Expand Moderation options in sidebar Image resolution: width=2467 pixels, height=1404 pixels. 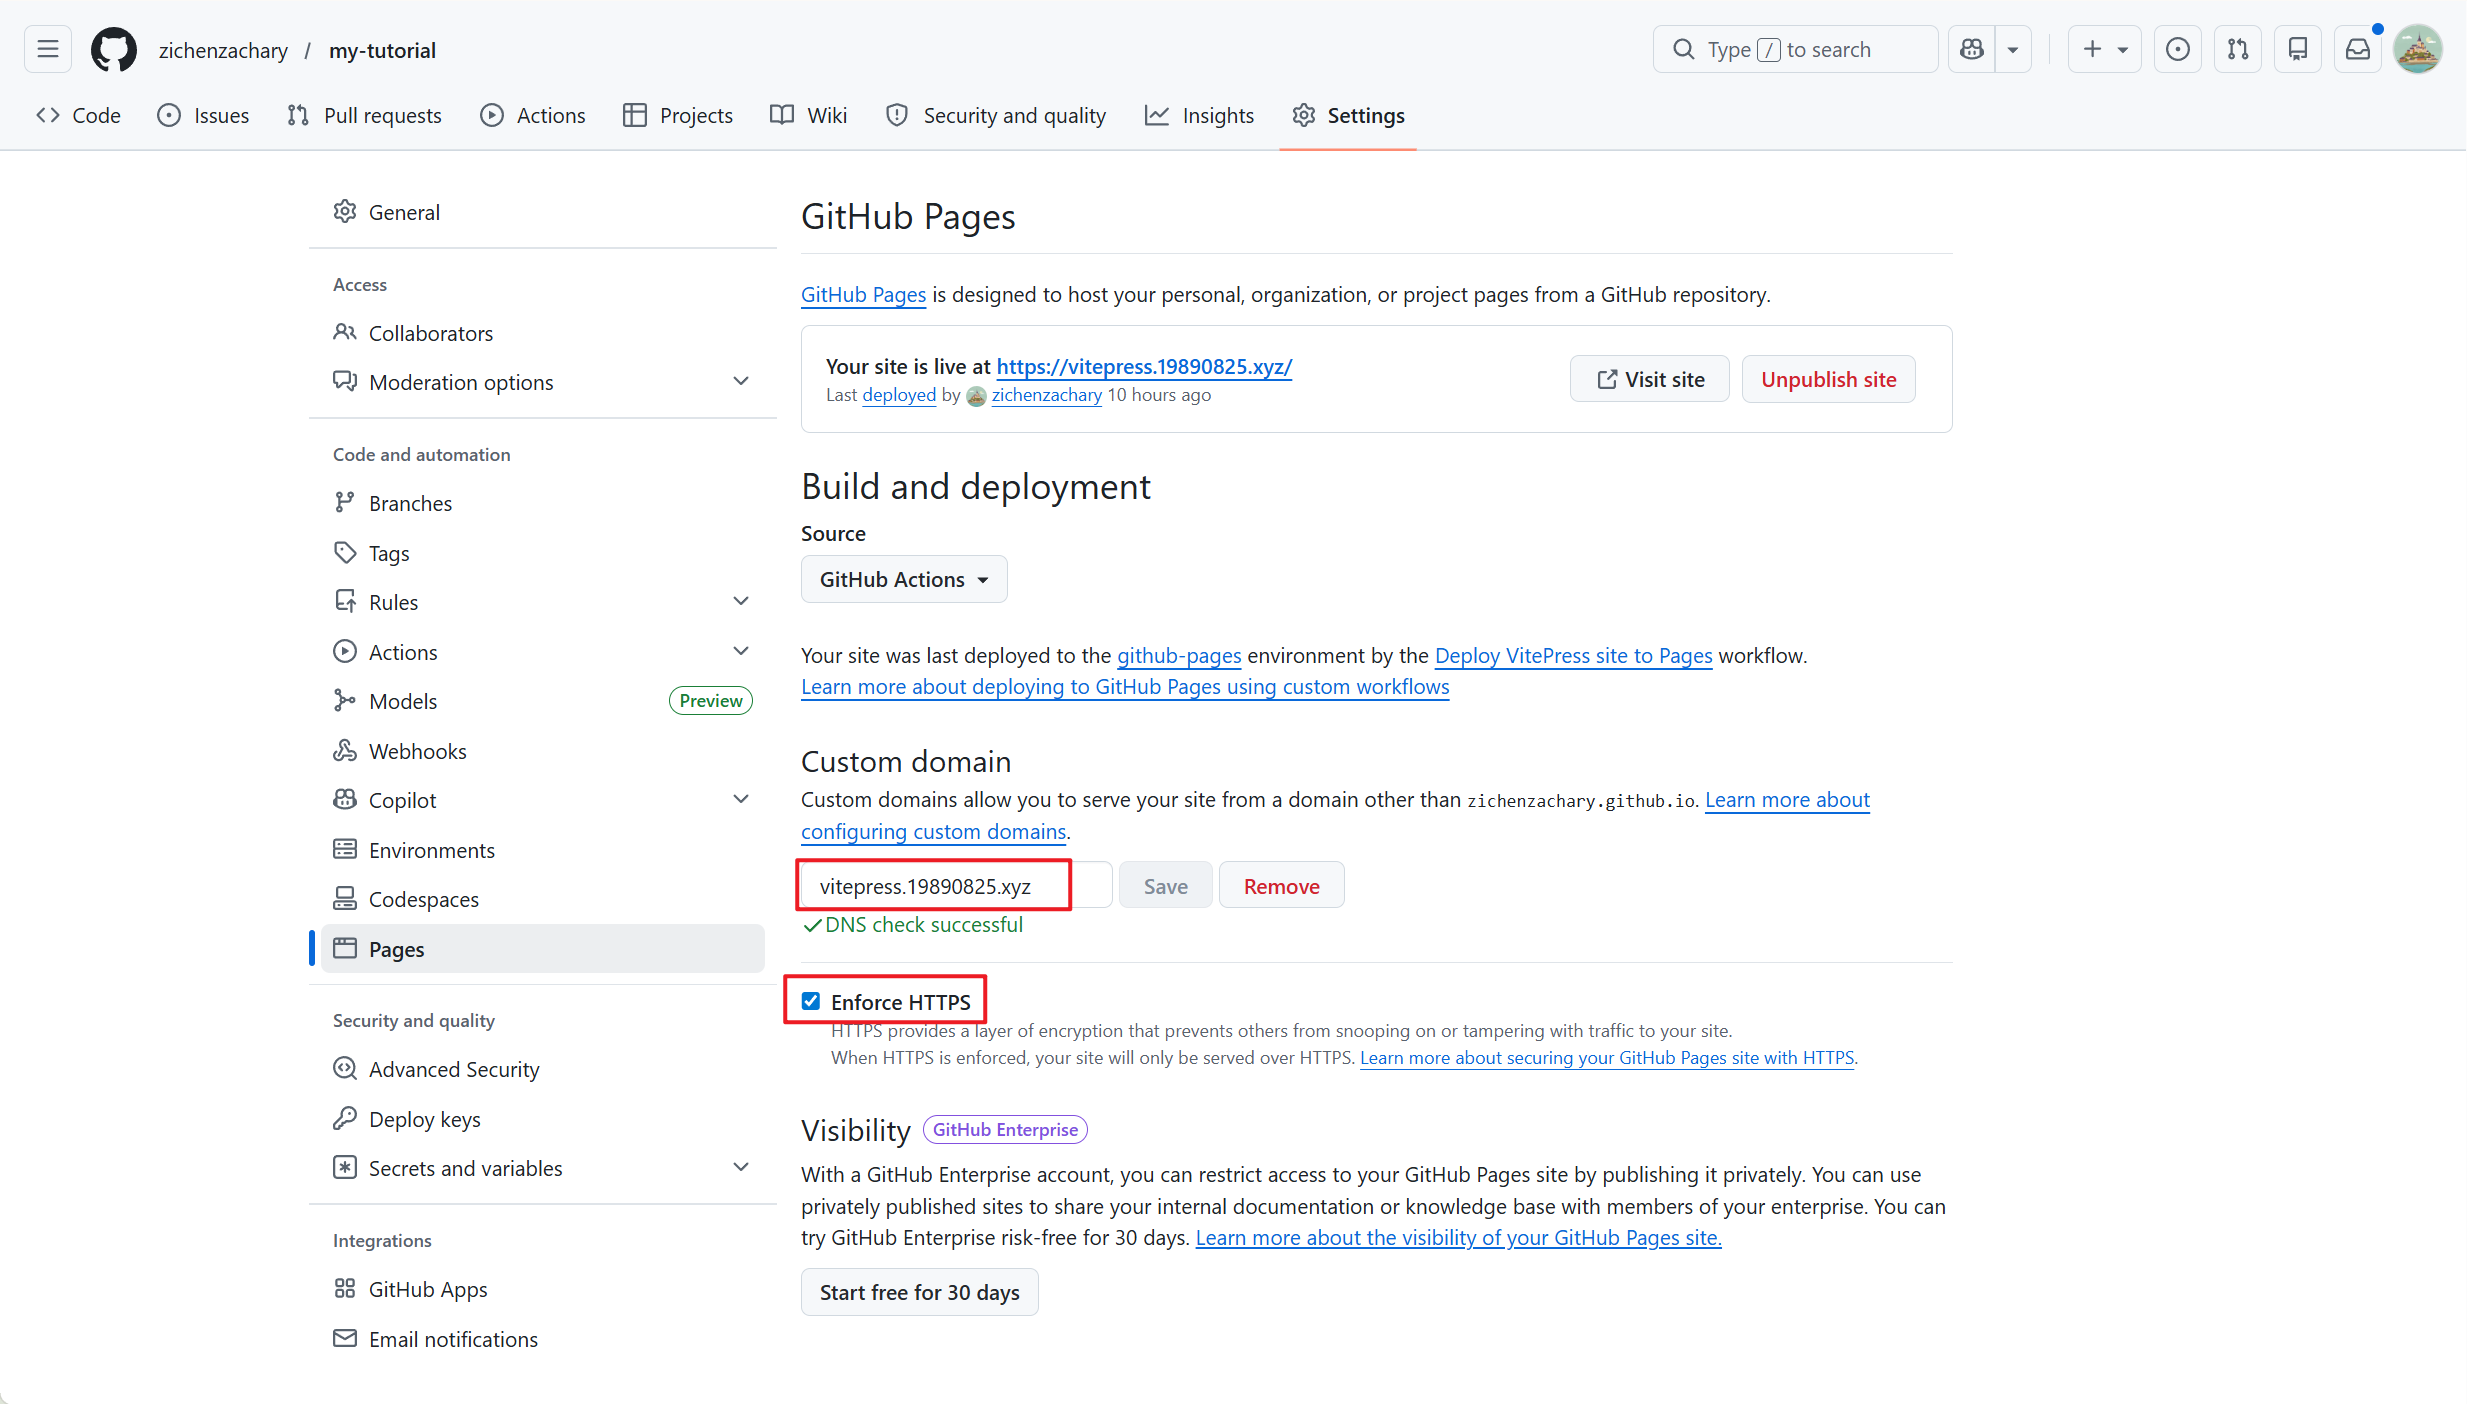coord(741,381)
